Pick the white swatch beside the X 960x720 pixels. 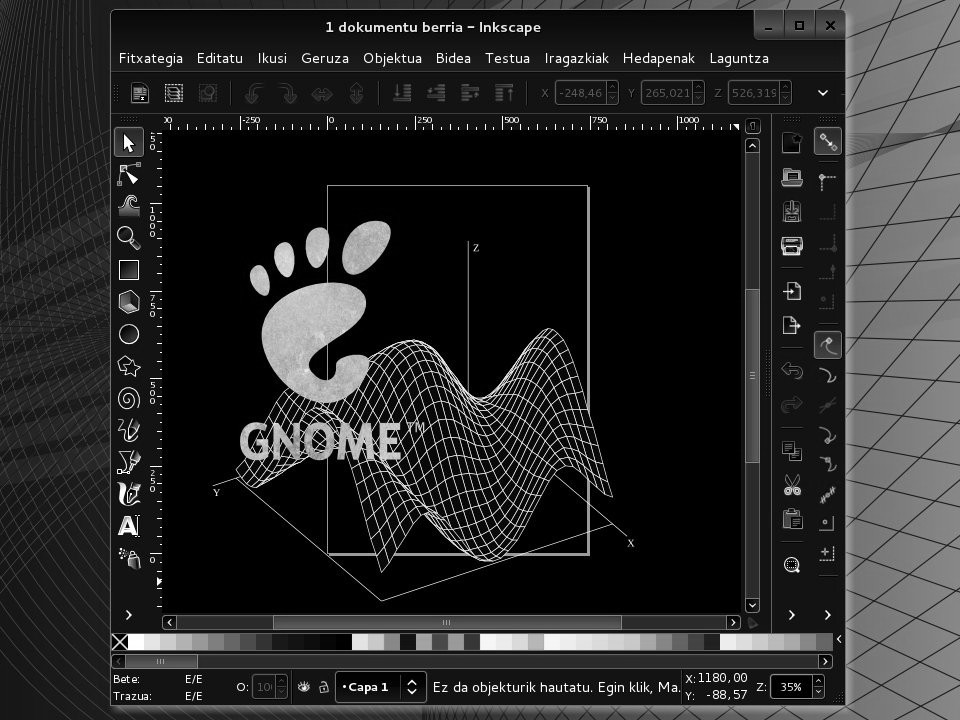point(136,642)
